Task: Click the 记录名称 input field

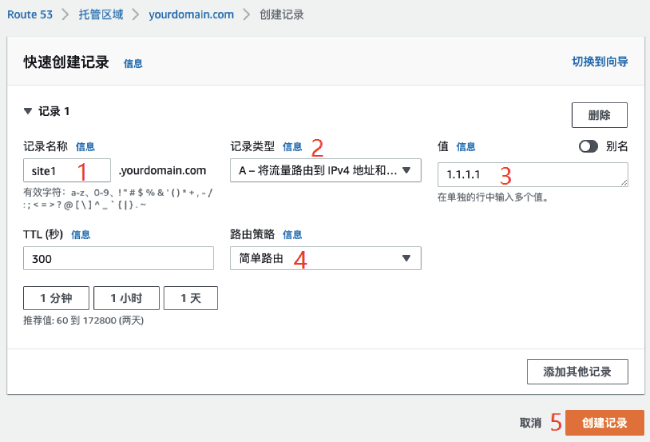Action: click(66, 171)
